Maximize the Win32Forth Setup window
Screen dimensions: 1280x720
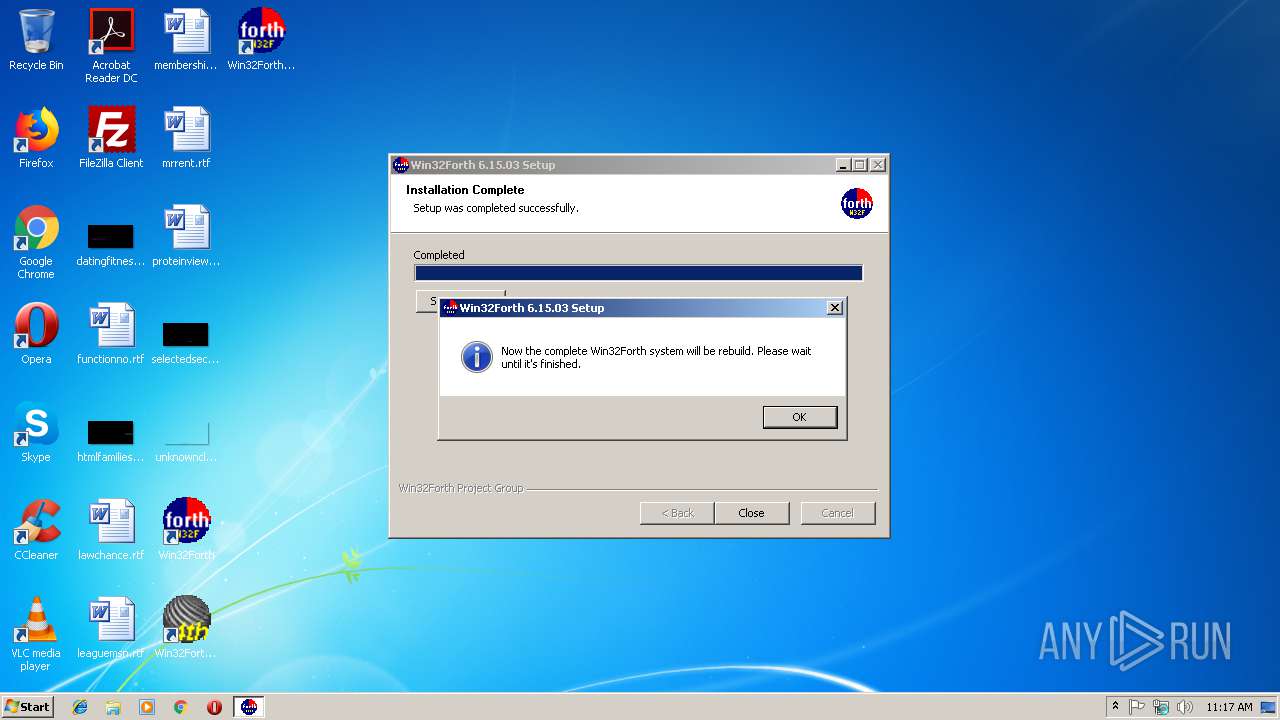click(x=860, y=165)
